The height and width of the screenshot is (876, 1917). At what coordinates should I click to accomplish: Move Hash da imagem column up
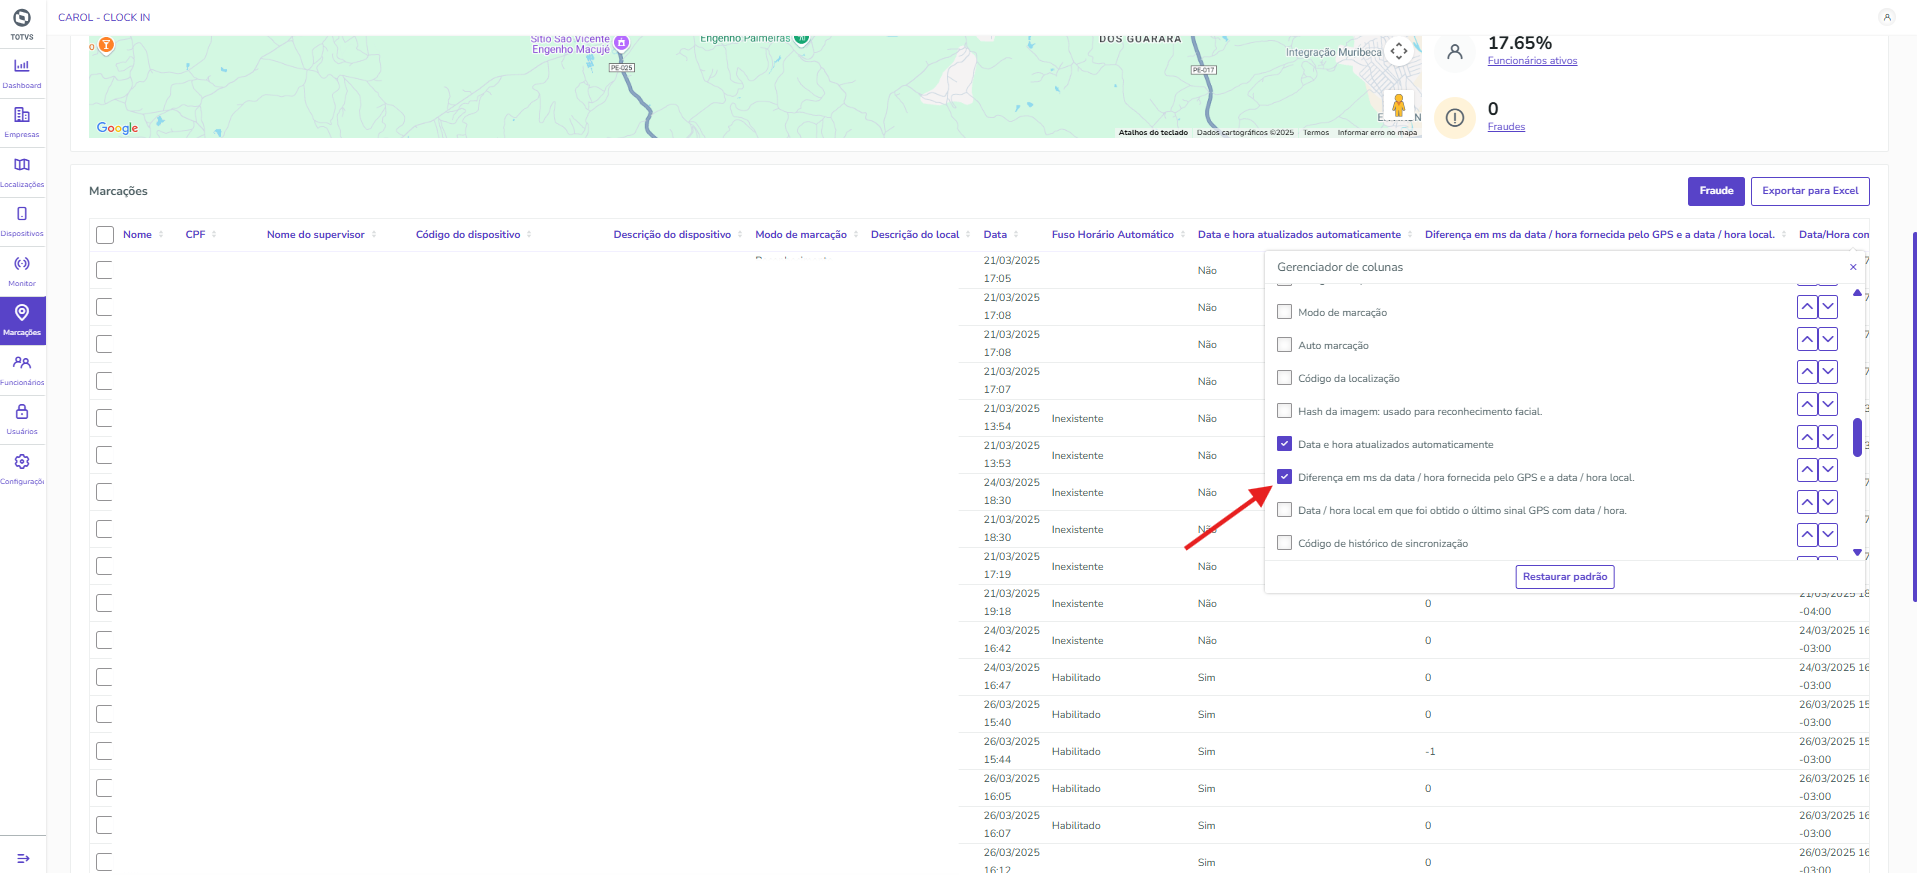point(1807,404)
